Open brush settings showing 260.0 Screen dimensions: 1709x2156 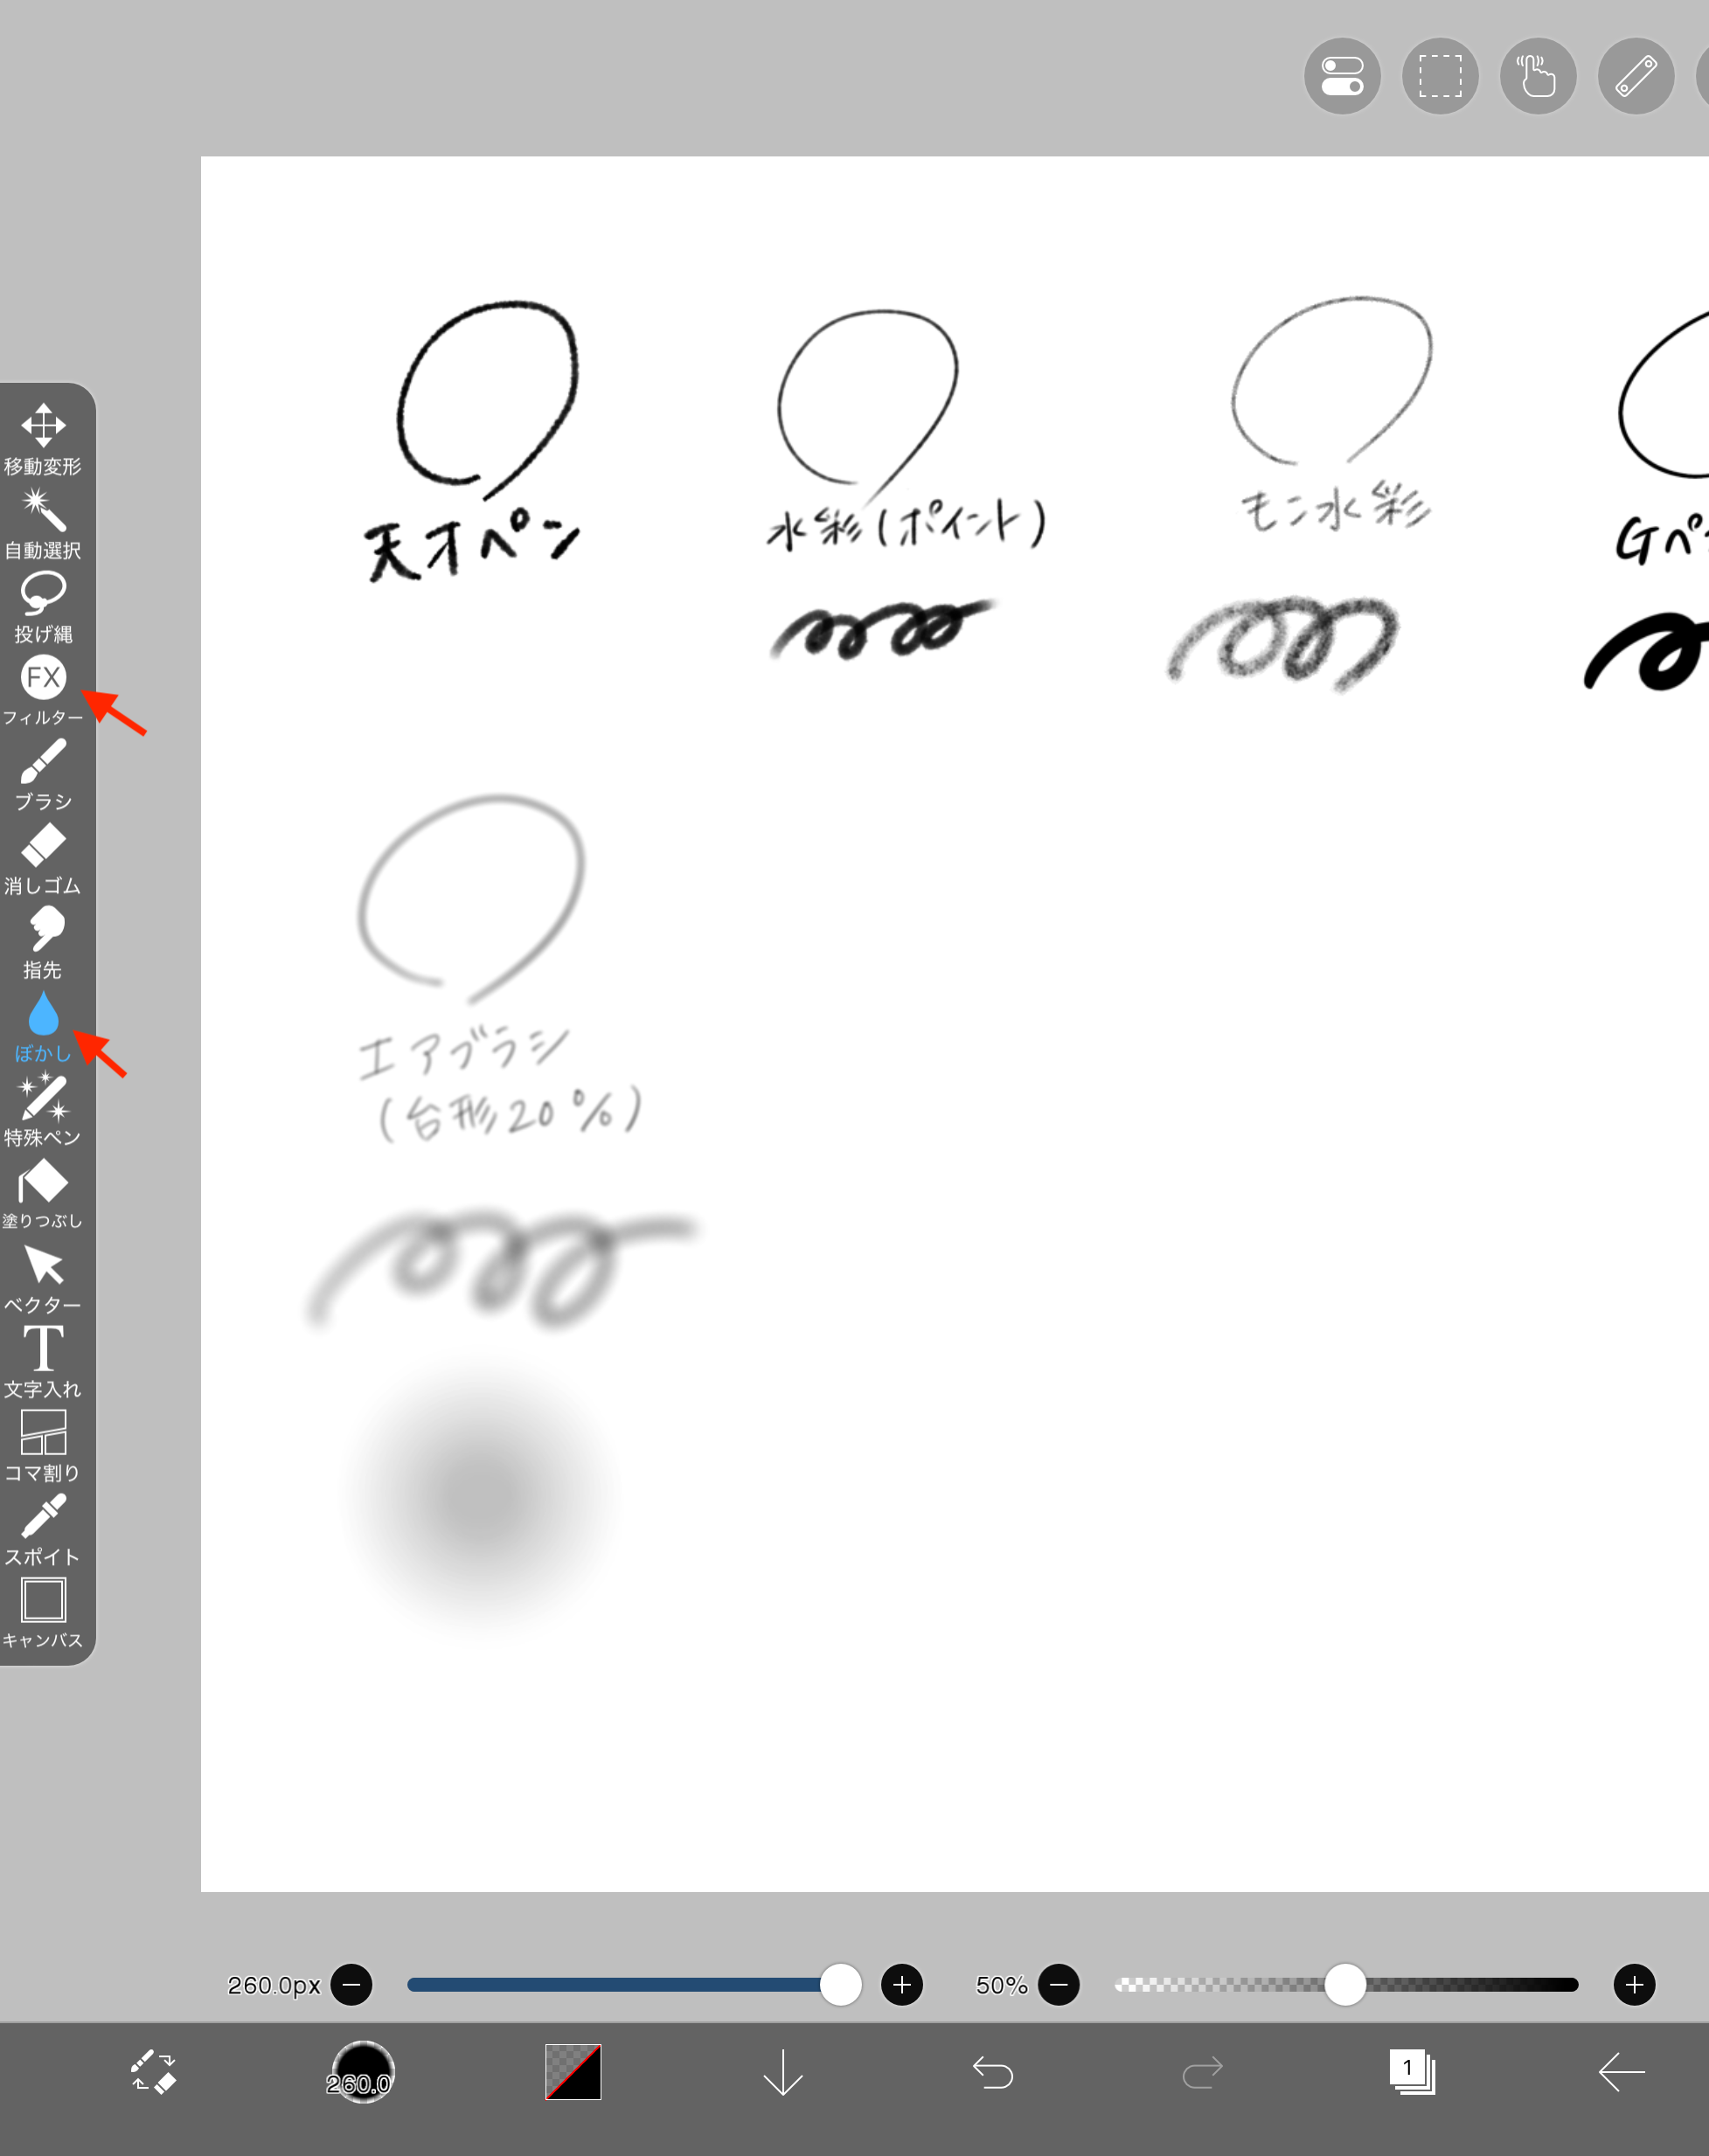pos(362,2071)
